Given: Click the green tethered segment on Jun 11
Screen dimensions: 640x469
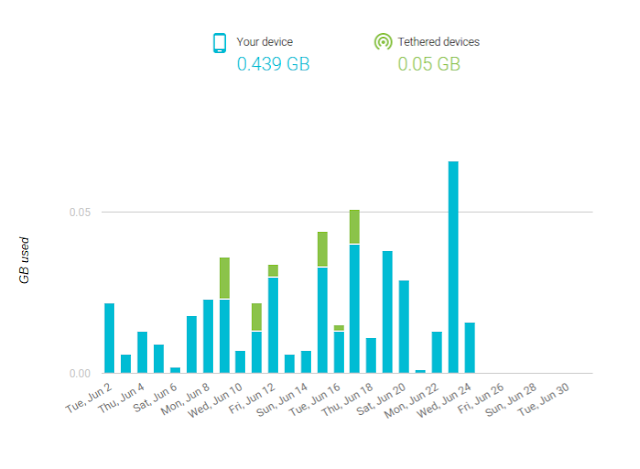Looking at the screenshot, I should (x=256, y=317).
